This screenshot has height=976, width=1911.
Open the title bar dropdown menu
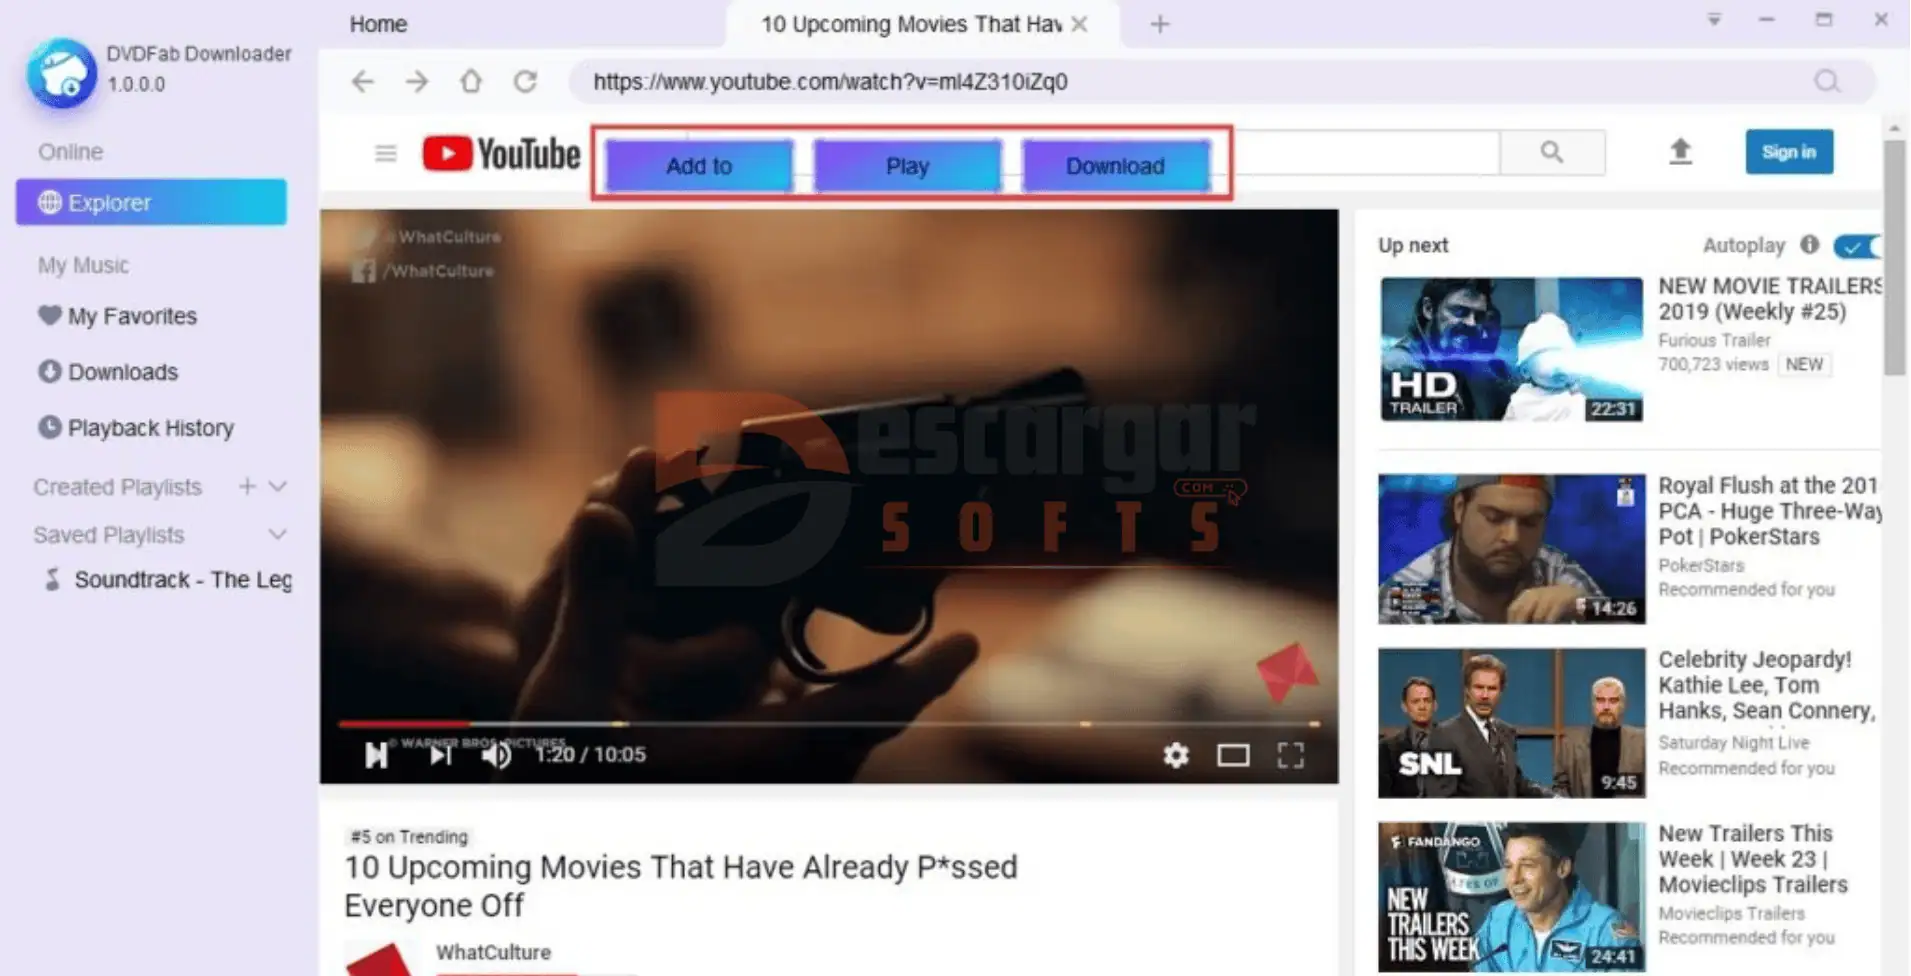click(1713, 20)
